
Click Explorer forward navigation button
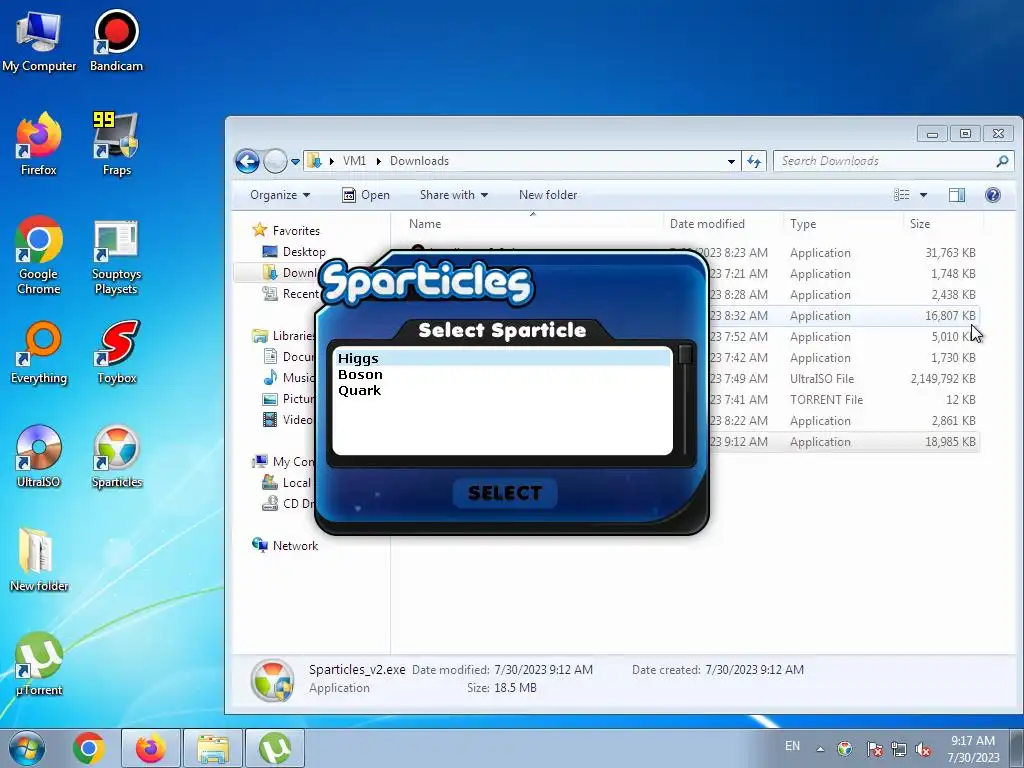pyautogui.click(x=275, y=161)
